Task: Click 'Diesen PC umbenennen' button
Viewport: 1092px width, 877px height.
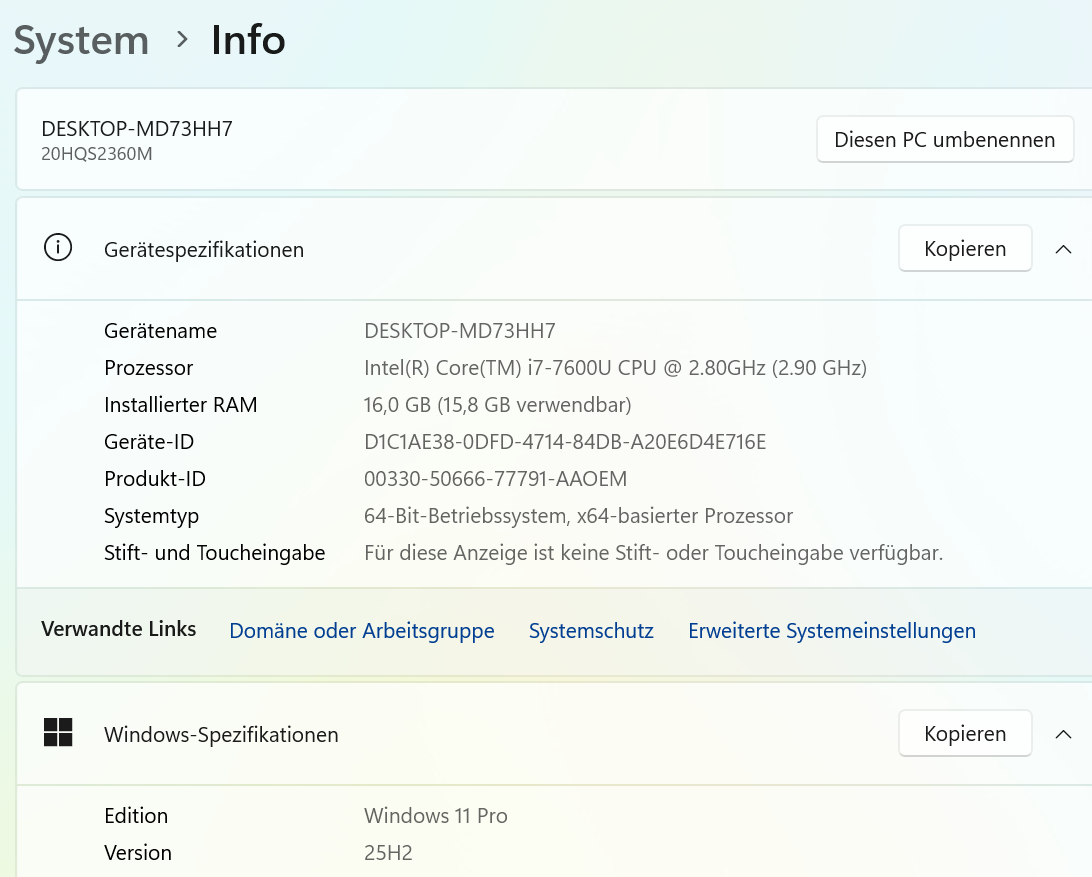Action: coord(944,139)
